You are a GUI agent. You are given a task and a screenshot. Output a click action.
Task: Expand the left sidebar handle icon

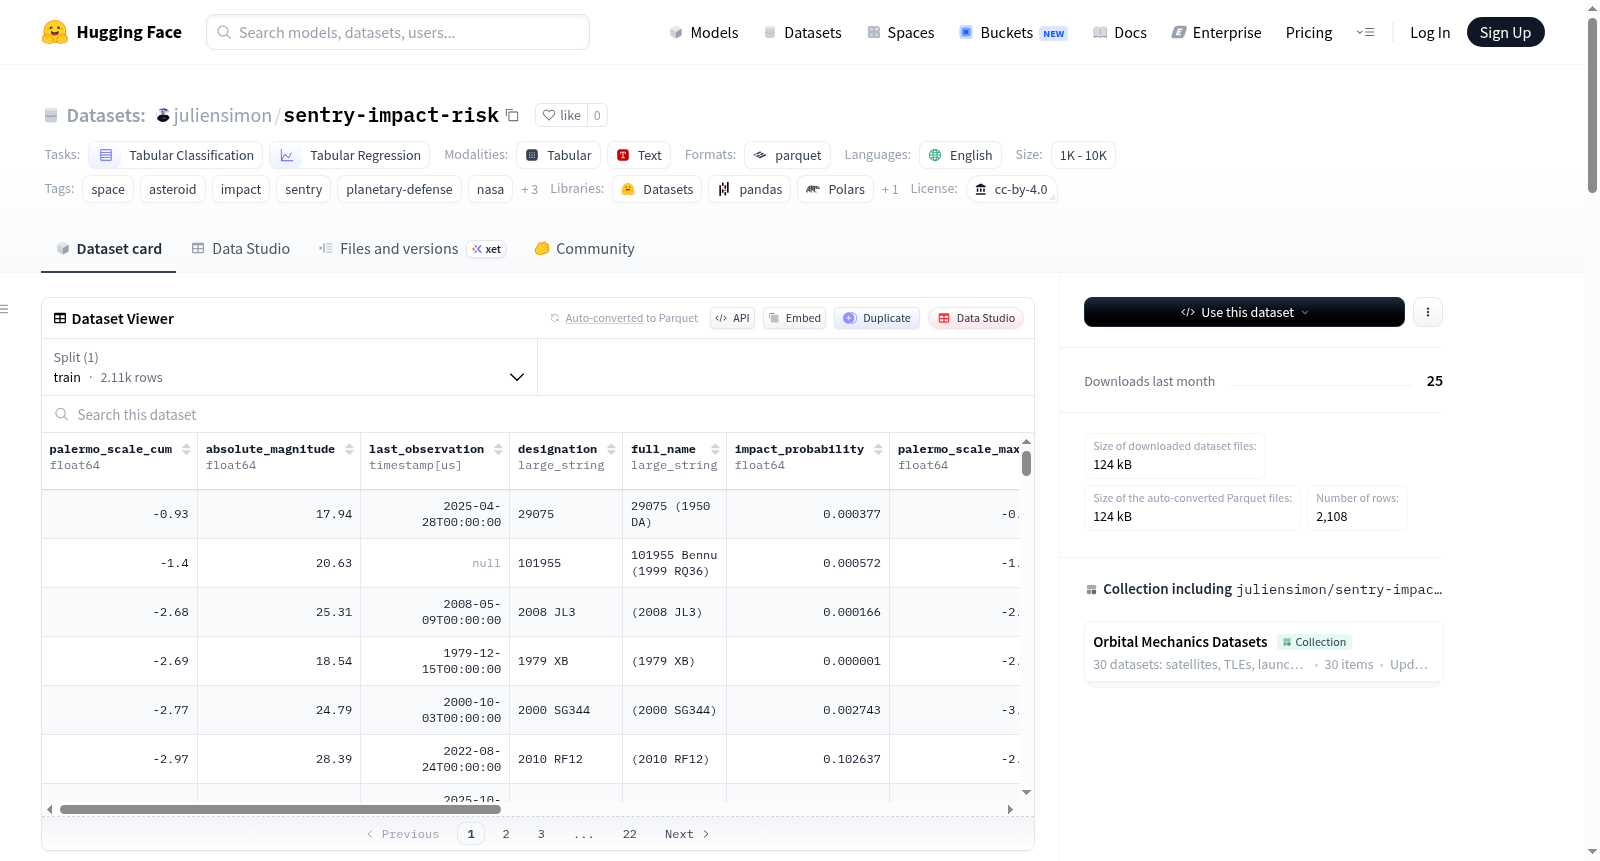click(x=5, y=309)
